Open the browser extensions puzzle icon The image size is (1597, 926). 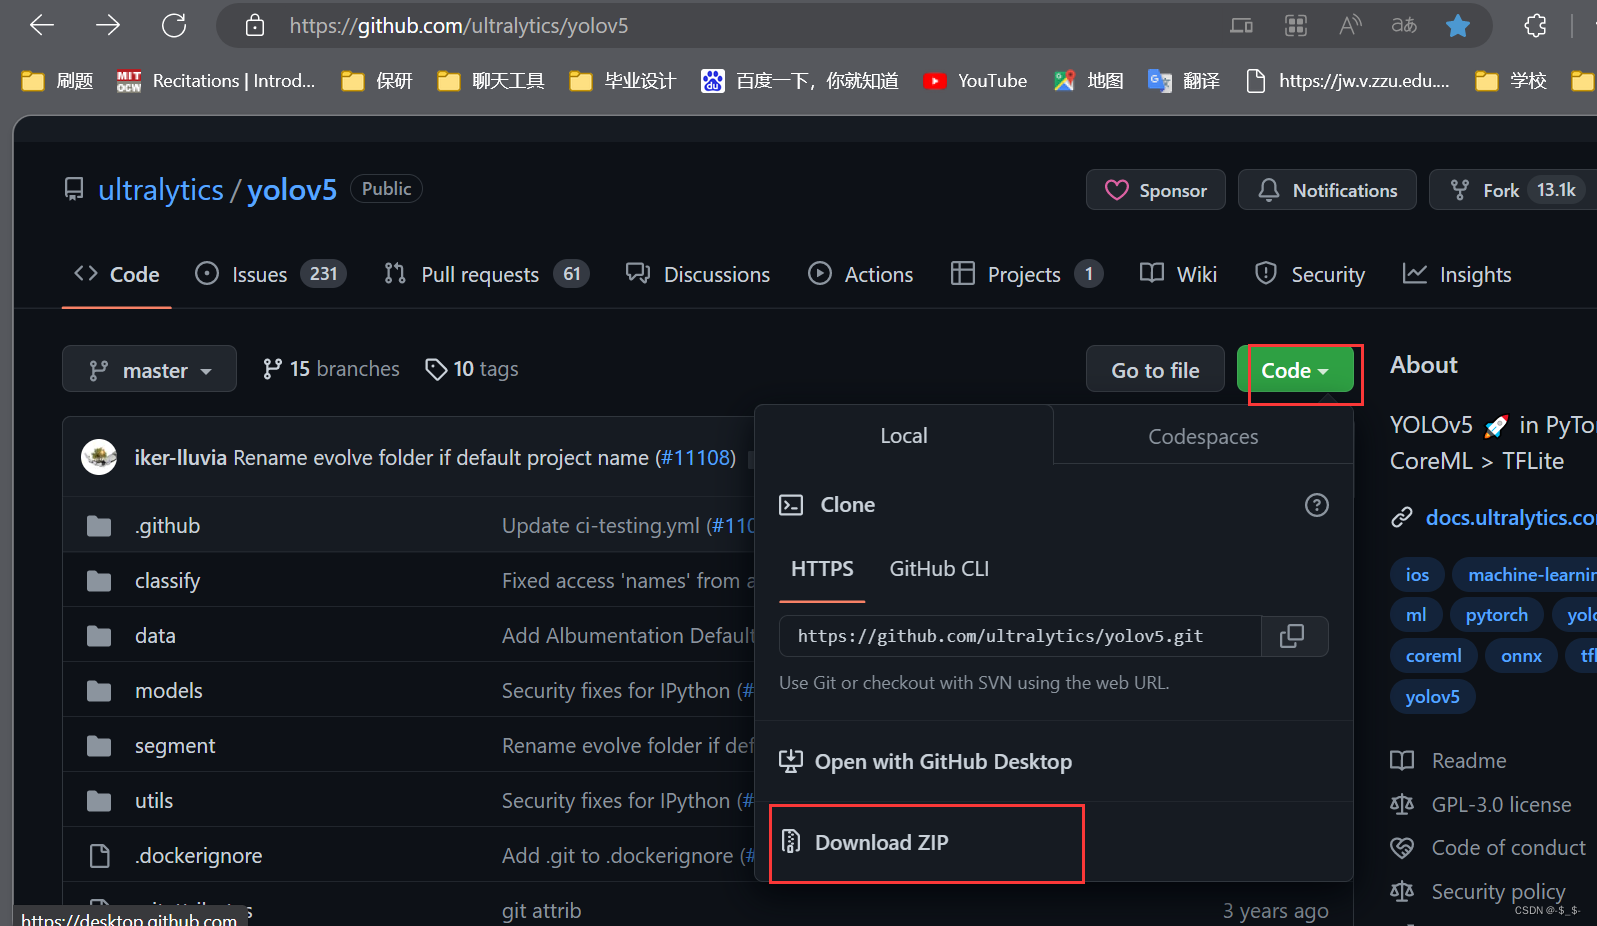pyautogui.click(x=1536, y=25)
